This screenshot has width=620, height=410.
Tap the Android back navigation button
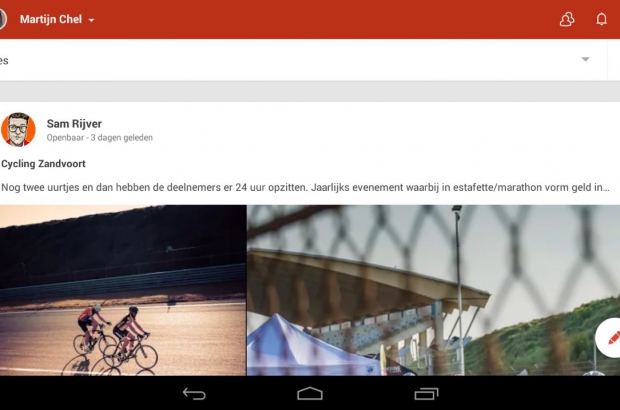pos(194,394)
